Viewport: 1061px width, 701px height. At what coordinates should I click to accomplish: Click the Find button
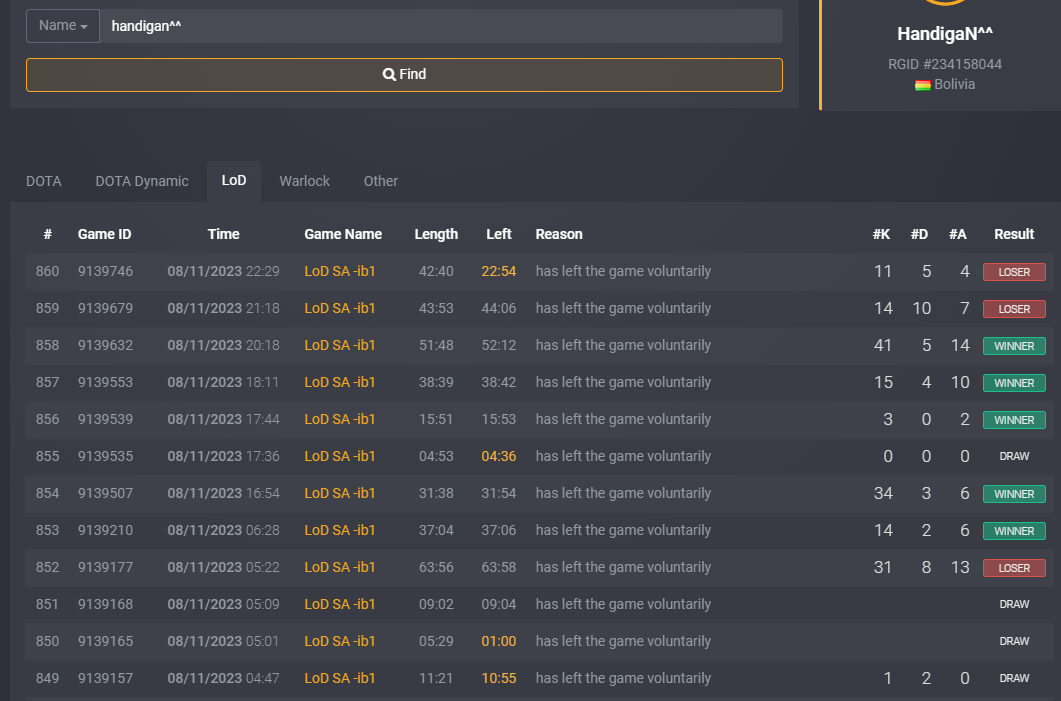point(405,74)
